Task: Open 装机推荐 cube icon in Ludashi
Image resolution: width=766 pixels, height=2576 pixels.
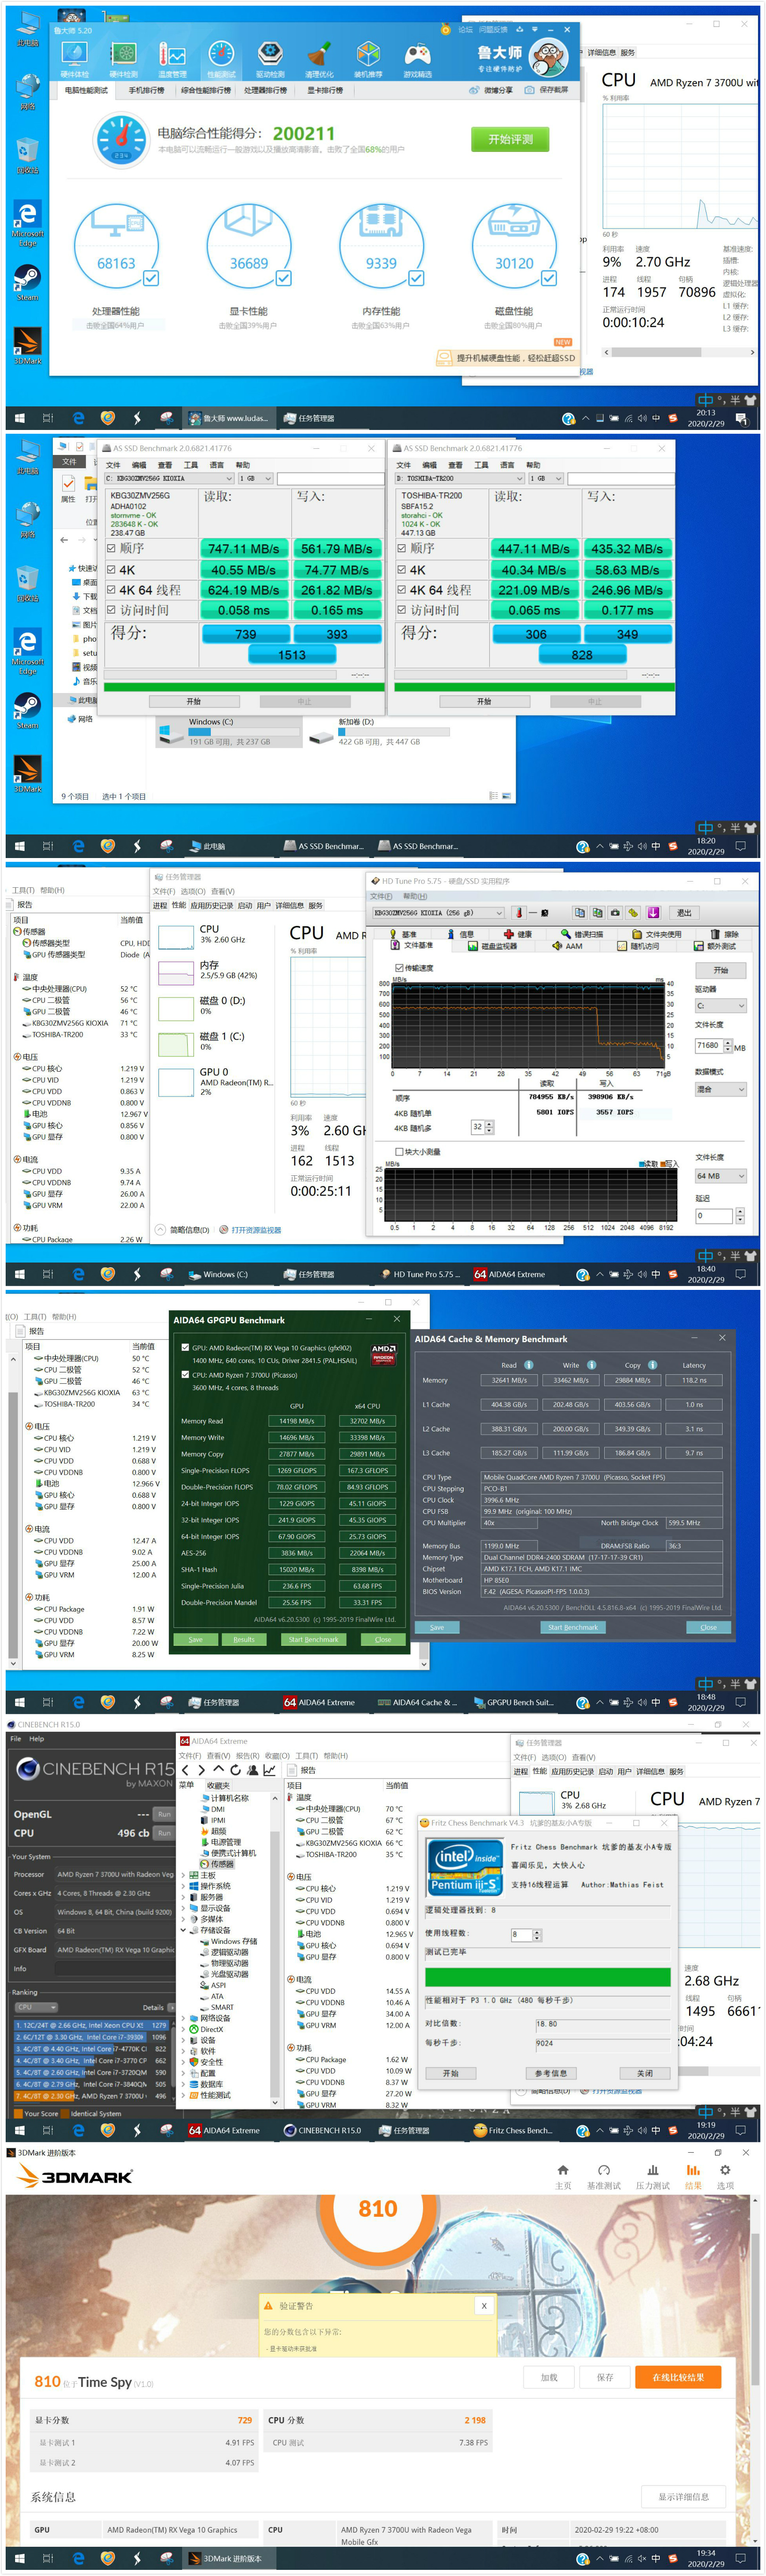Action: click(x=368, y=60)
